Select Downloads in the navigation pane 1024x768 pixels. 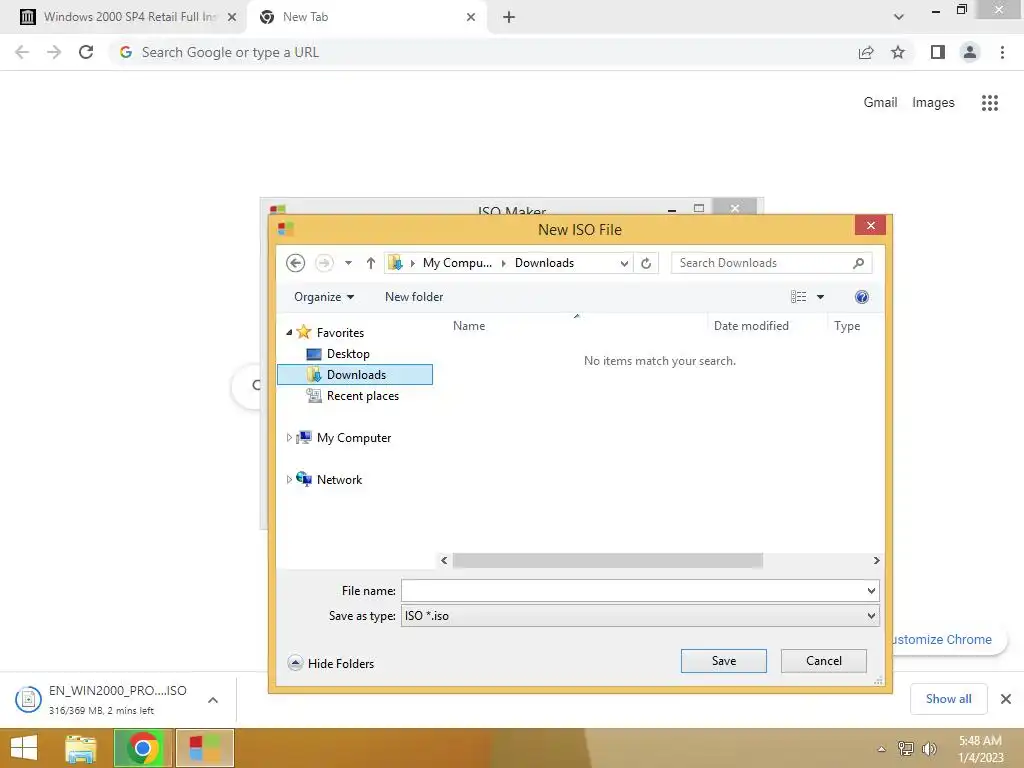pos(355,374)
